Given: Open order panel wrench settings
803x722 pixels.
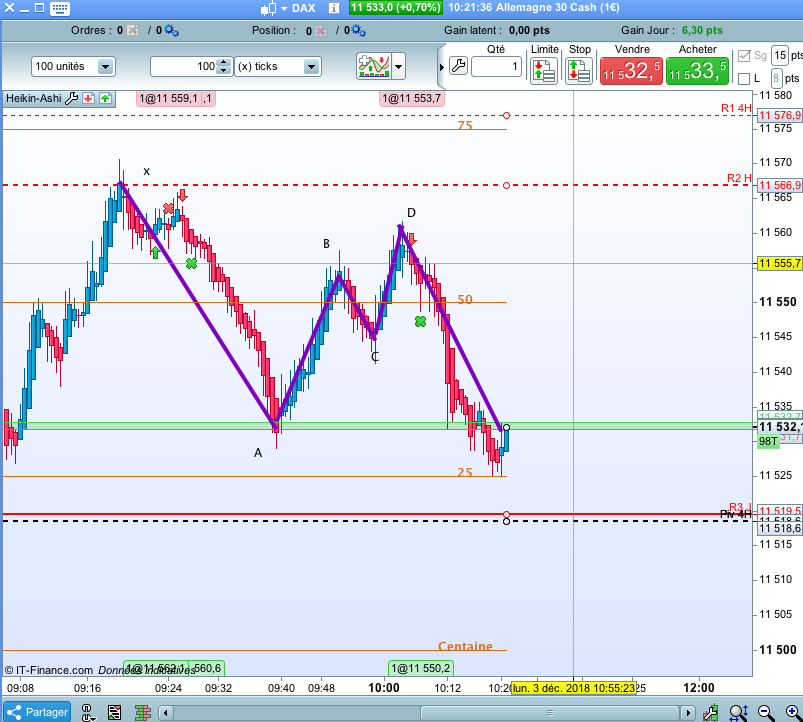Looking at the screenshot, I should [458, 66].
